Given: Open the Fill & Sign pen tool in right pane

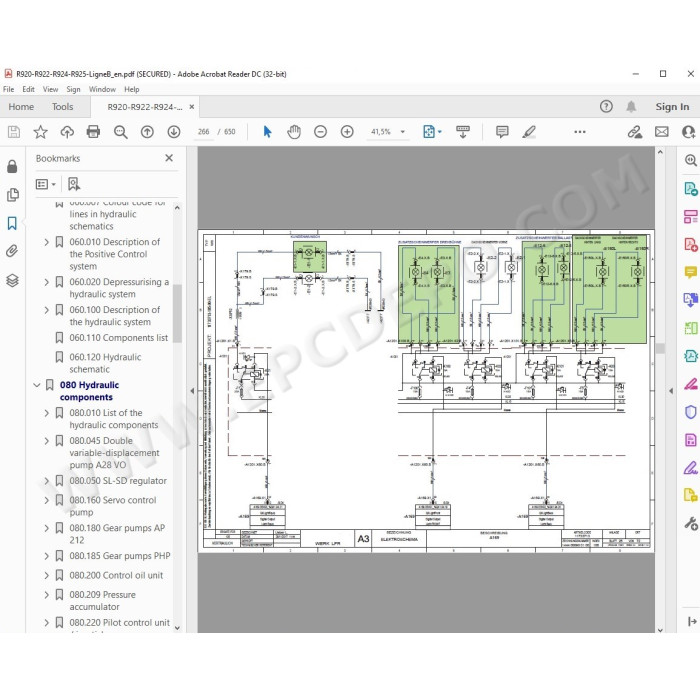Looking at the screenshot, I should point(691,468).
